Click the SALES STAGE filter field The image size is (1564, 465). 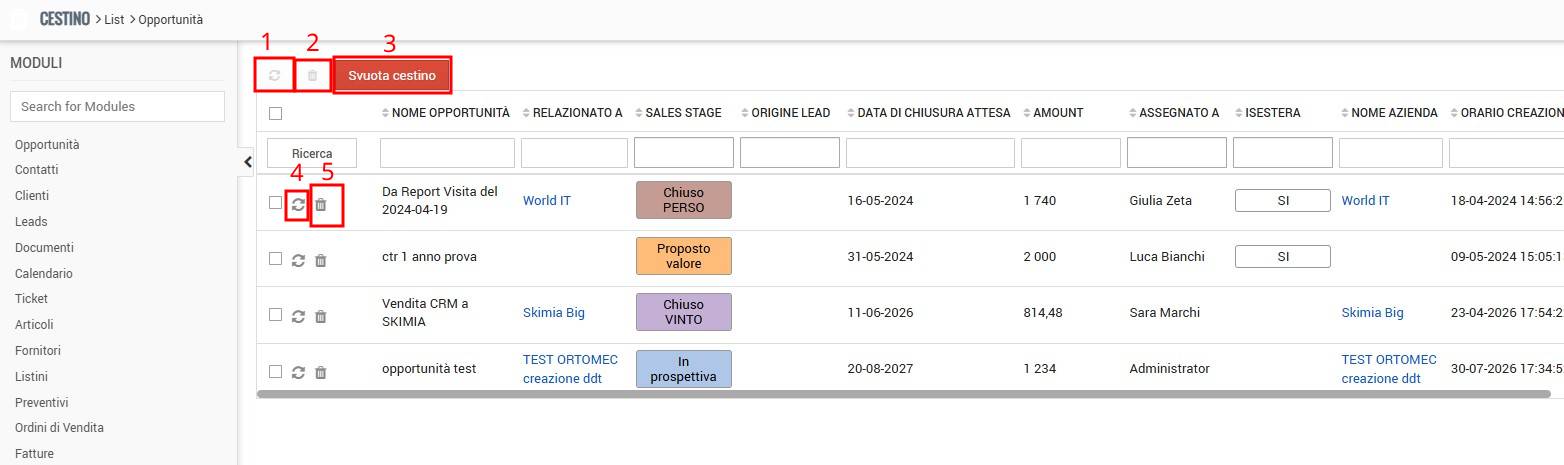pos(683,153)
